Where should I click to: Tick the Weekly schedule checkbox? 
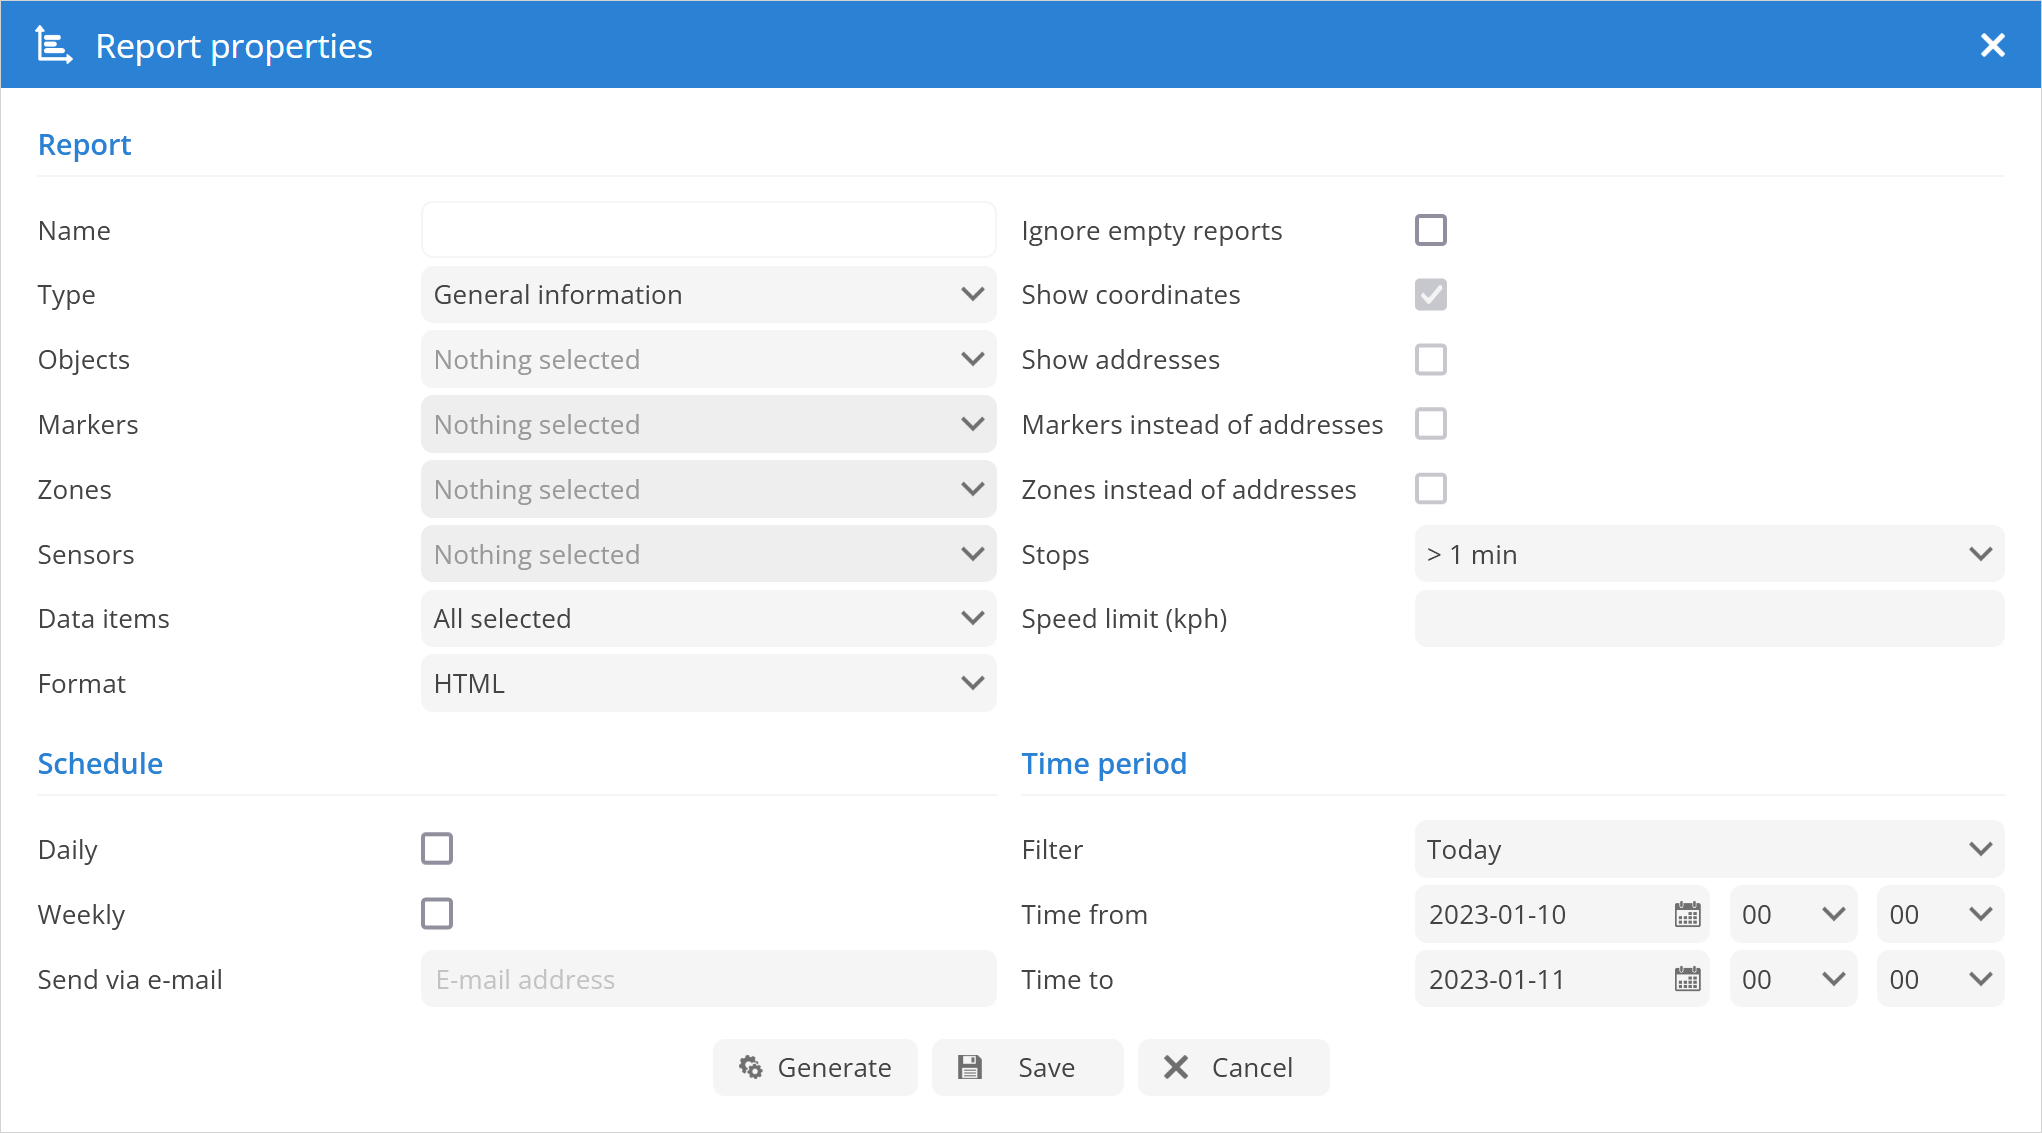pos(437,913)
